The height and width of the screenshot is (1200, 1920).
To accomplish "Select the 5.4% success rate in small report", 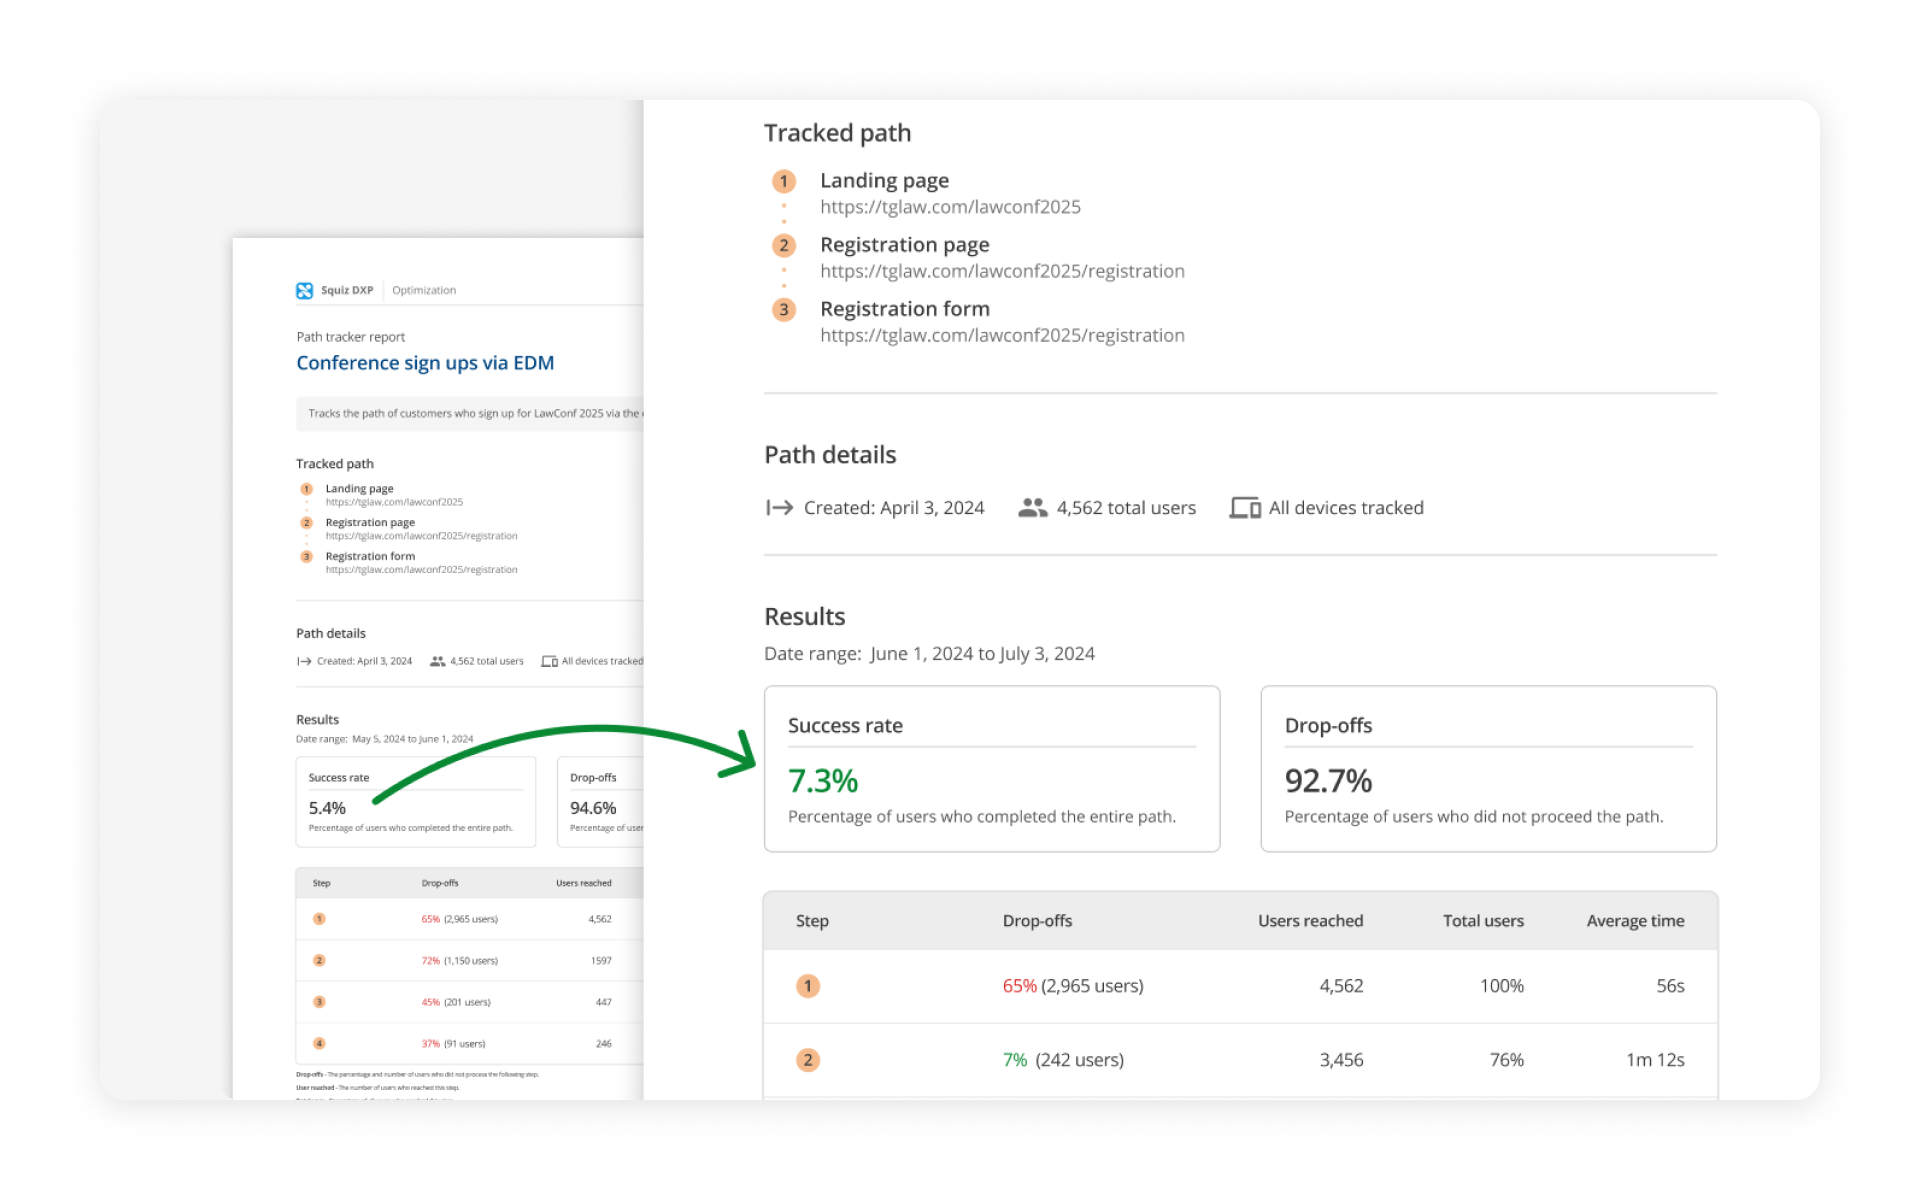I will 327,808.
